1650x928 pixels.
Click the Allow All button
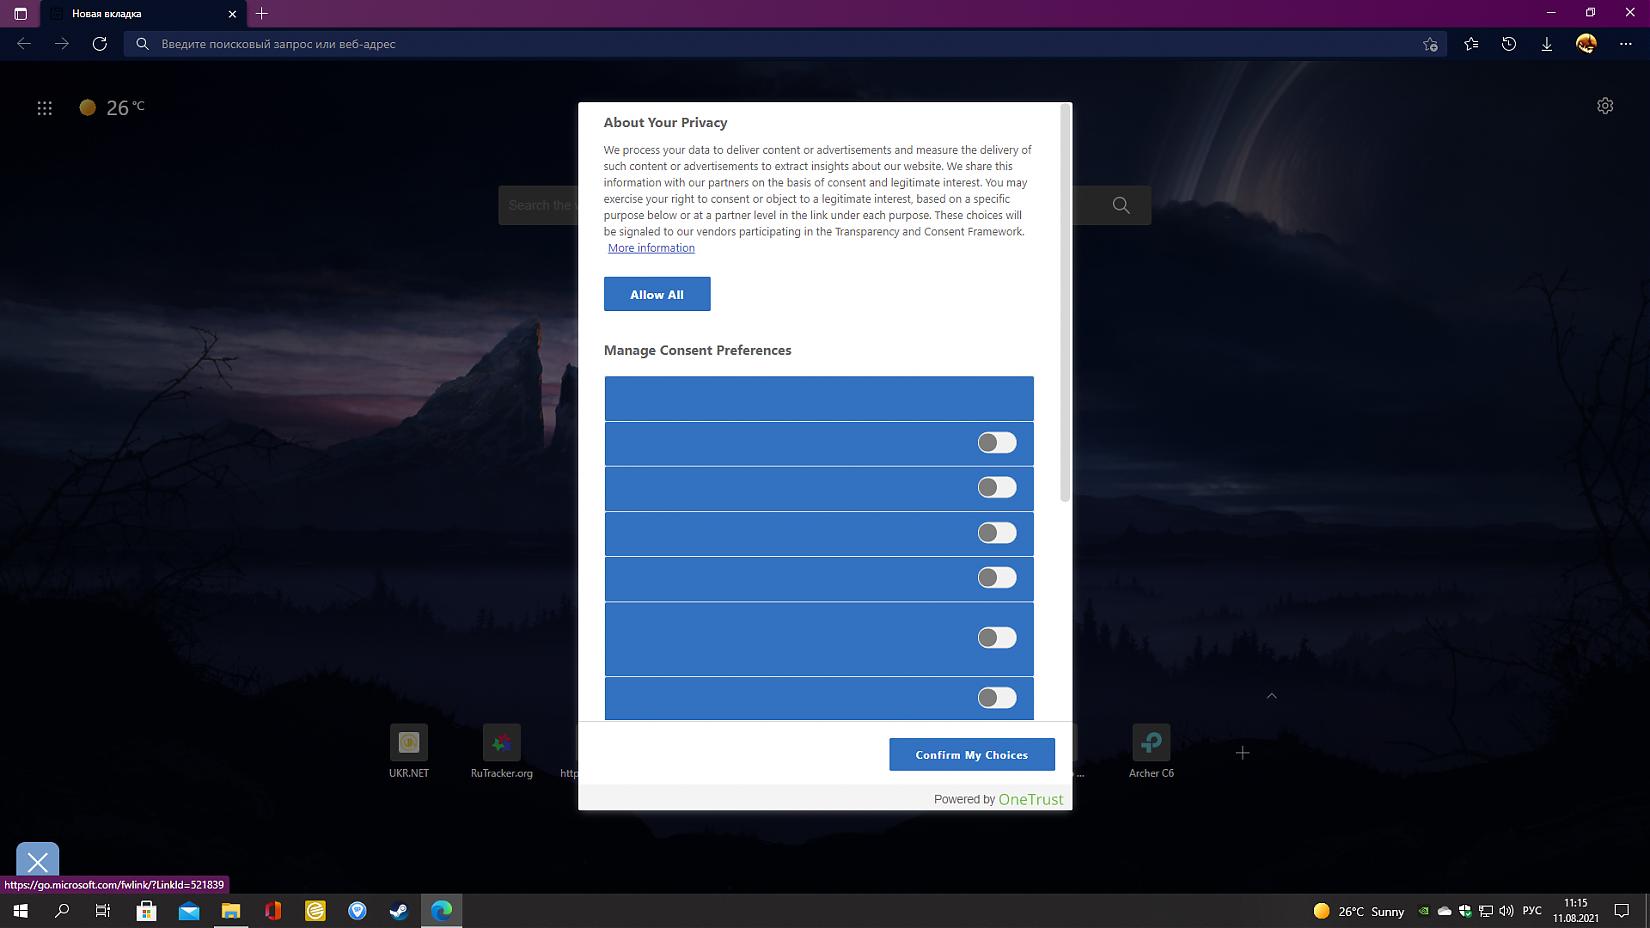(x=657, y=294)
